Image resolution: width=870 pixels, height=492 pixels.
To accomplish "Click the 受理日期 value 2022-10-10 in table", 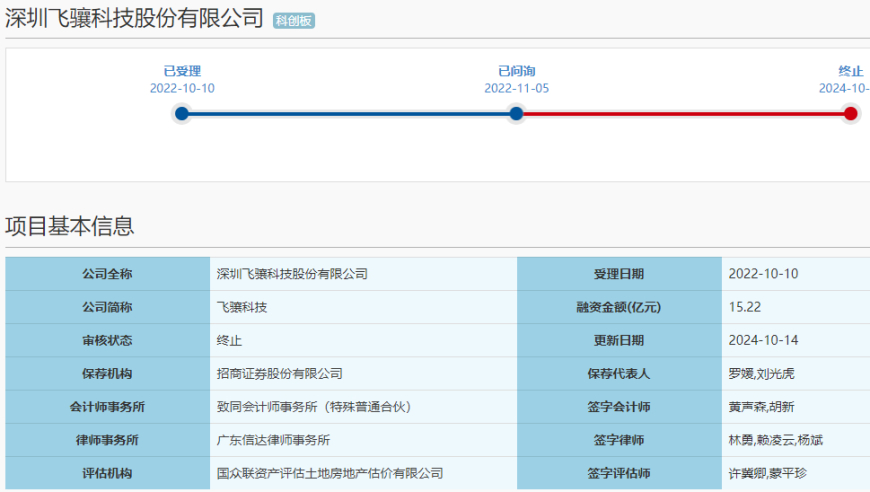I will point(763,273).
